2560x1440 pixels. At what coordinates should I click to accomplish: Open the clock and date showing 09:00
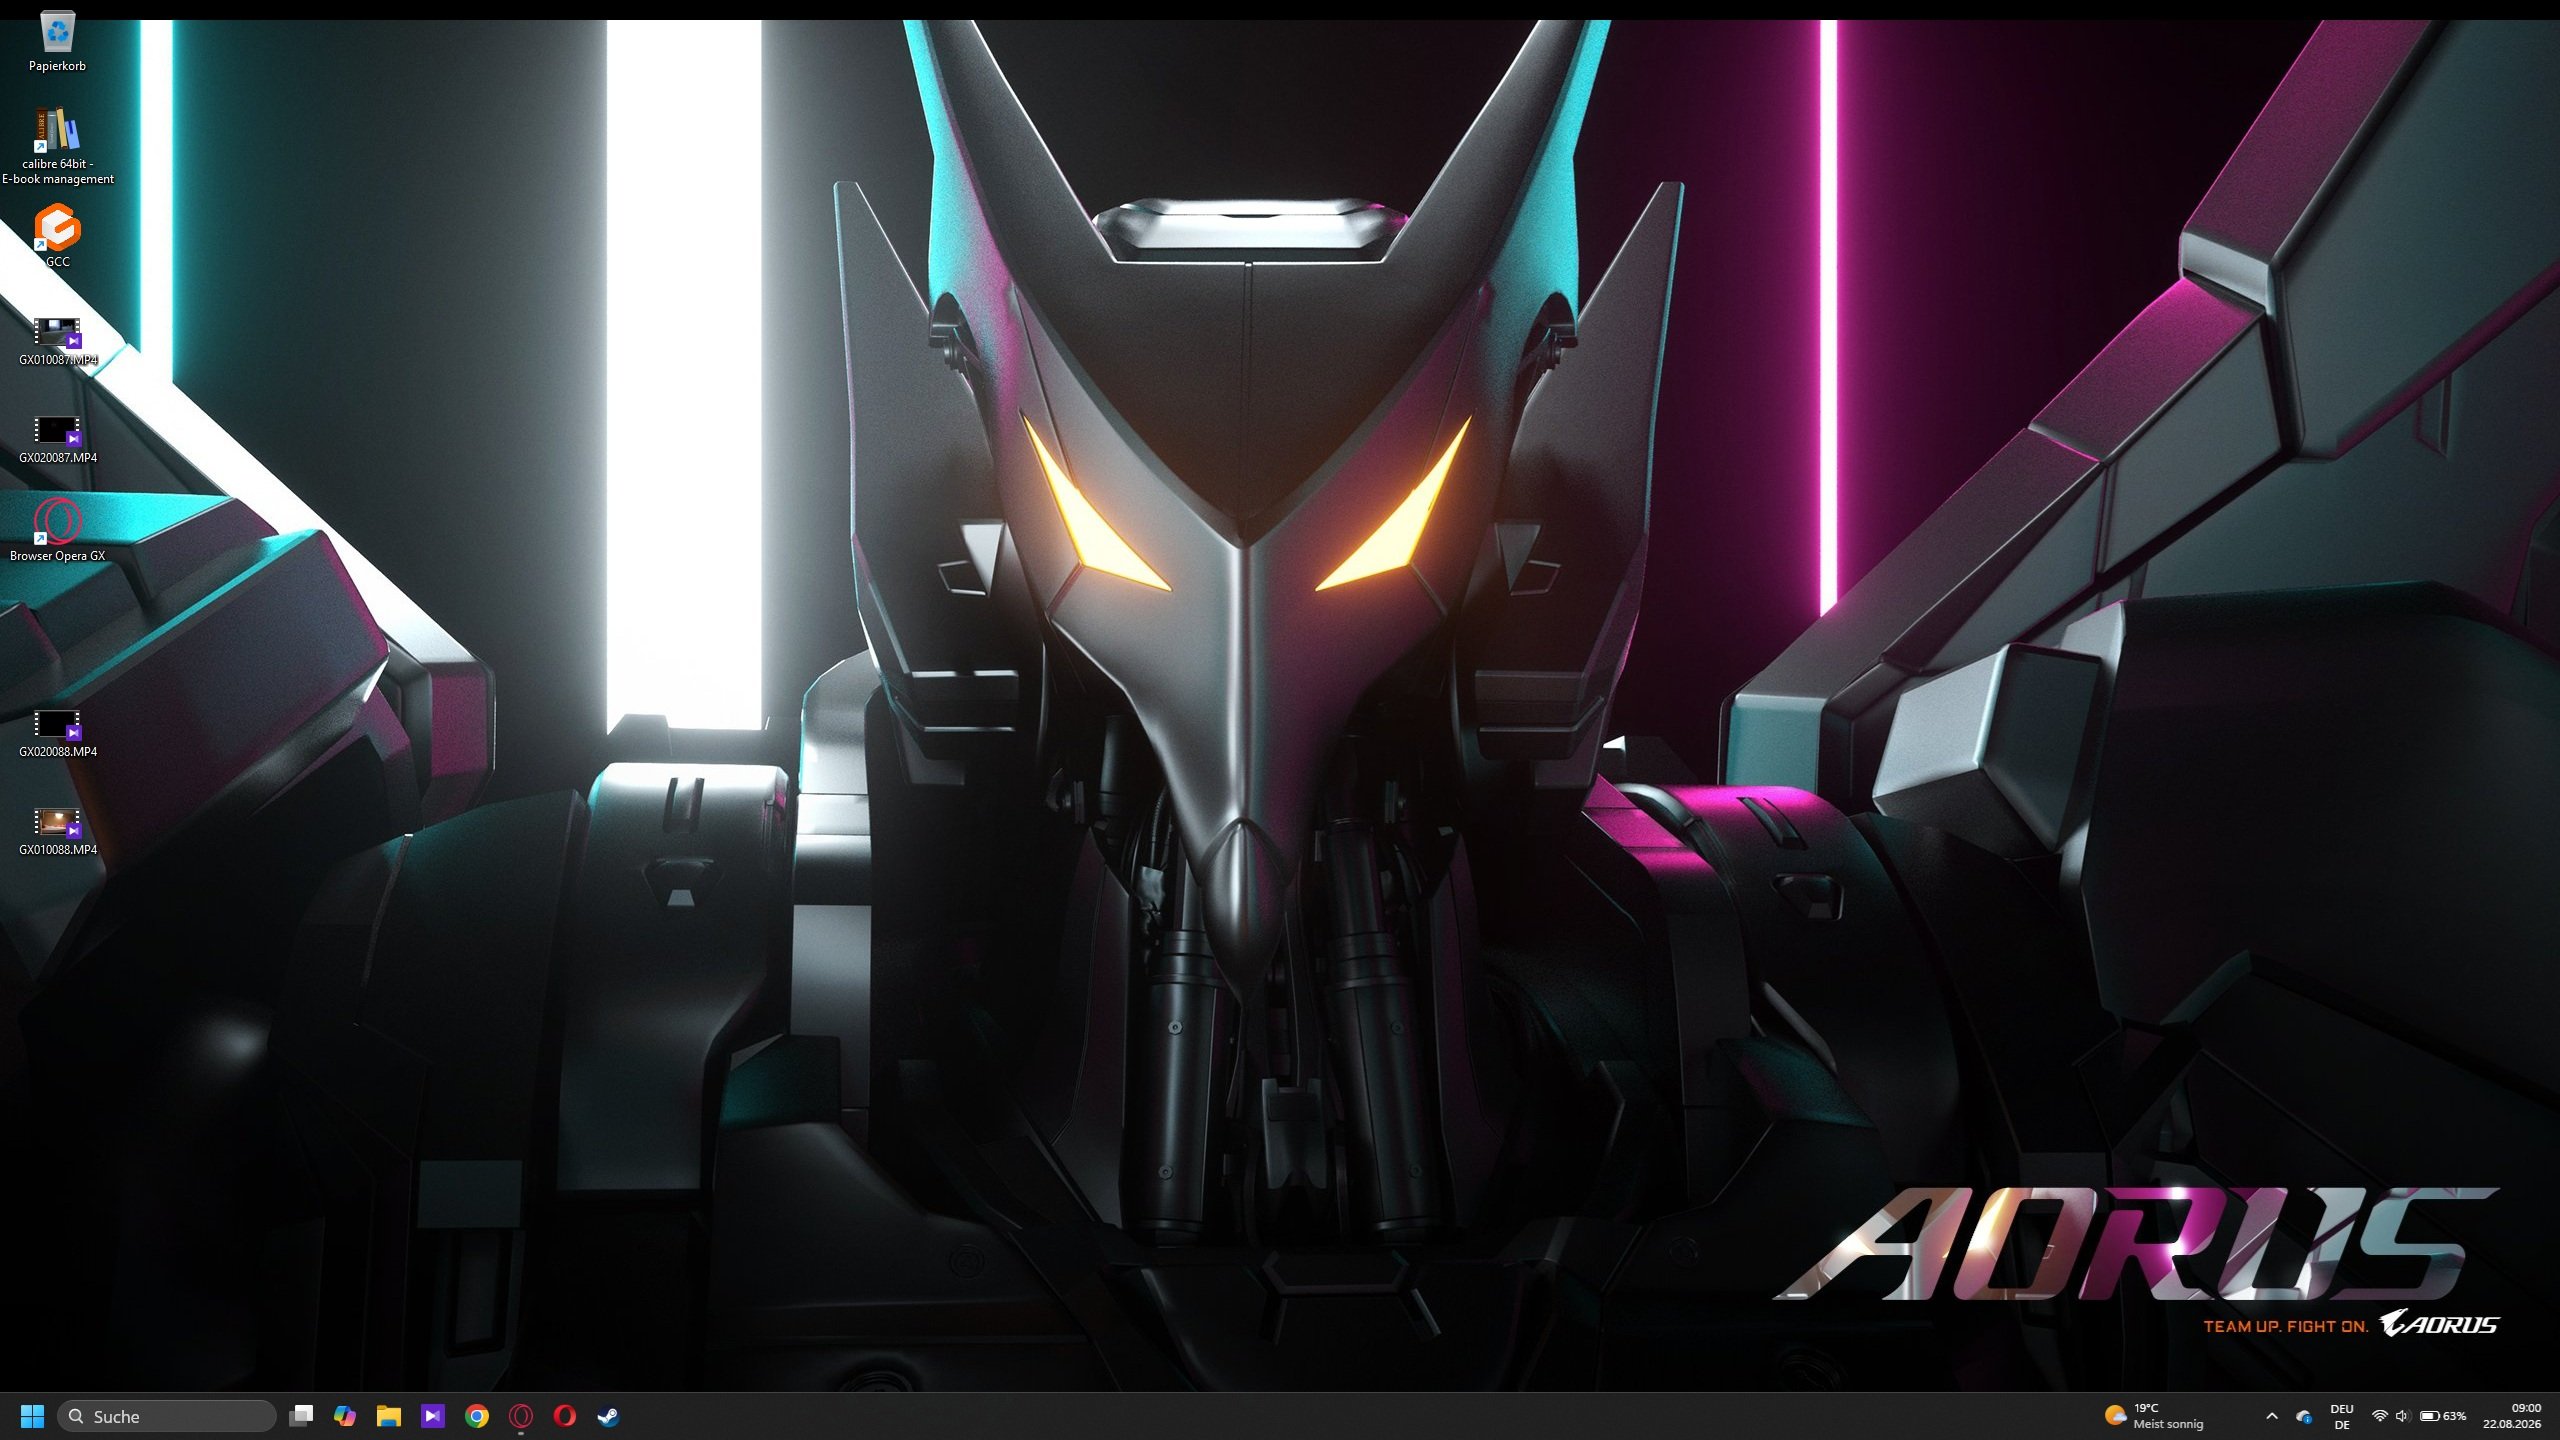tap(2511, 1416)
